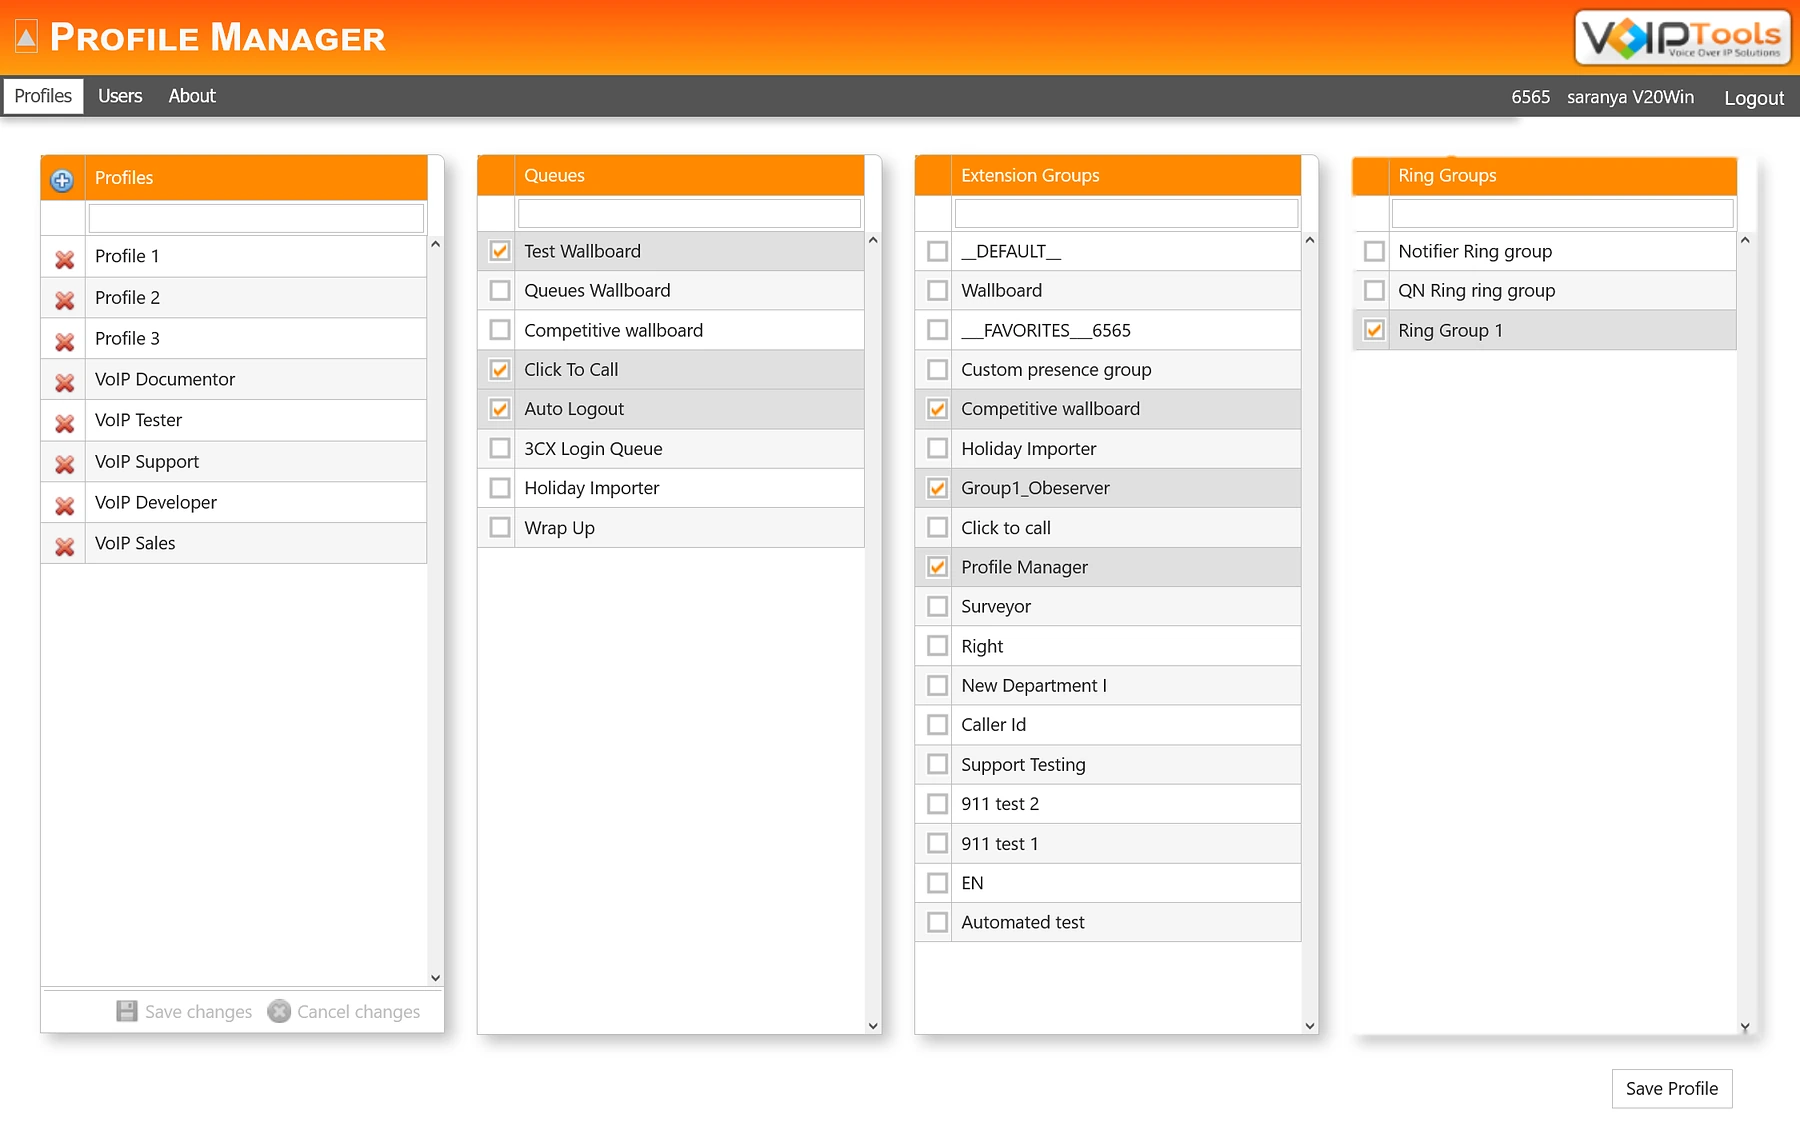Screen dimensions: 1800x1130
Task: Switch to the Users tab
Action: click(120, 96)
